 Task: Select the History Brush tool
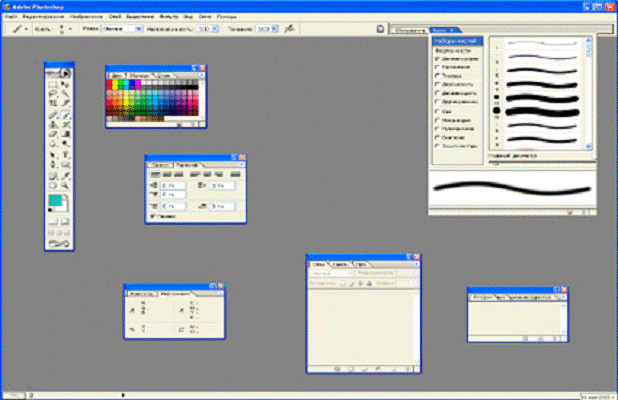(x=65, y=125)
